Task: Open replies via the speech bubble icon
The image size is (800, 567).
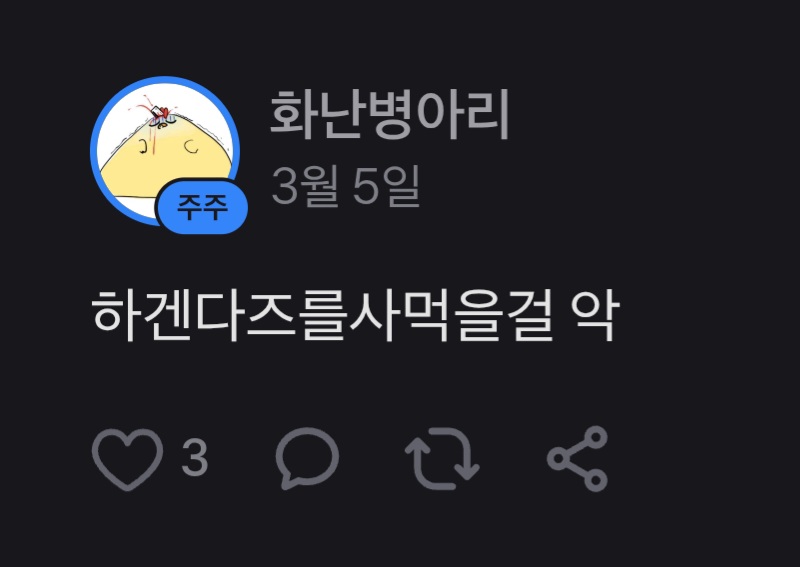Action: tap(307, 458)
